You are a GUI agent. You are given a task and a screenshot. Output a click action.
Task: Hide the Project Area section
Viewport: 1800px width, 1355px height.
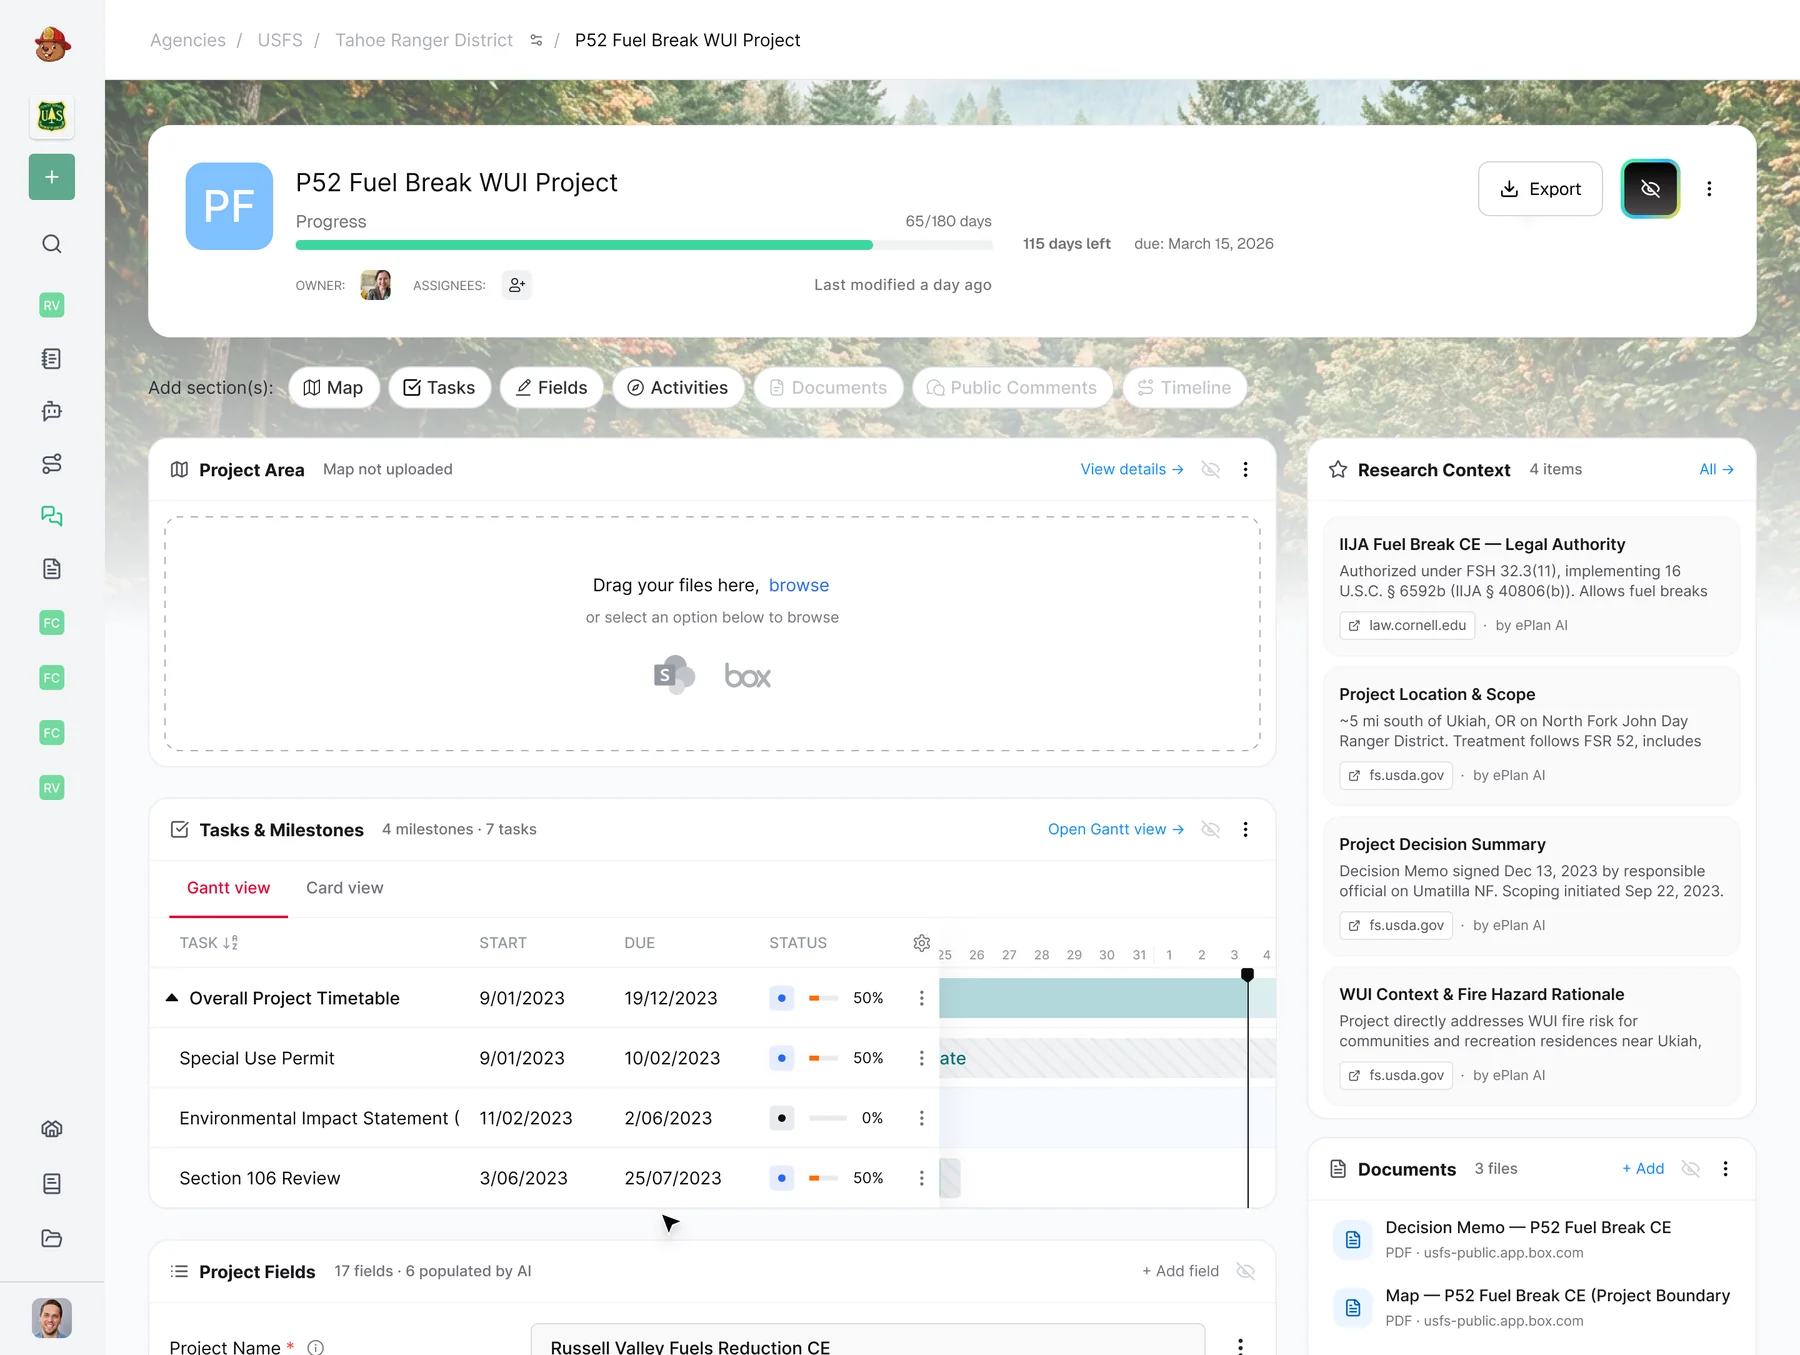pyautogui.click(x=1211, y=469)
